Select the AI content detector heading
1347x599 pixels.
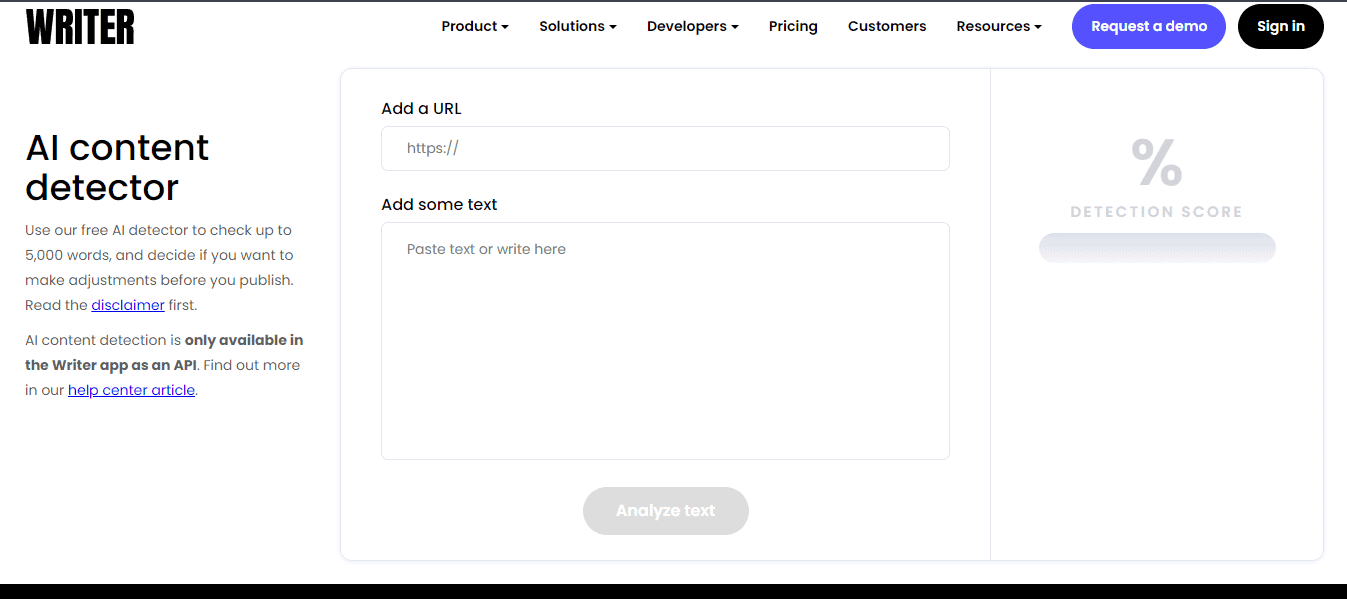click(x=117, y=167)
